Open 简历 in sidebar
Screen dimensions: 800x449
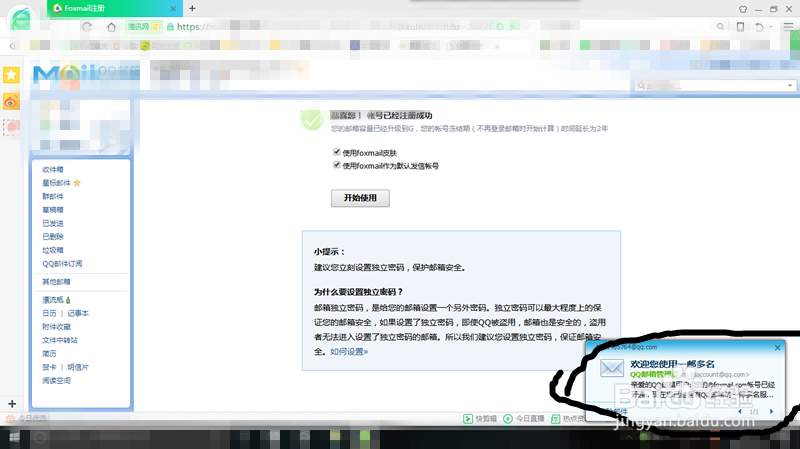pyautogui.click(x=49, y=354)
